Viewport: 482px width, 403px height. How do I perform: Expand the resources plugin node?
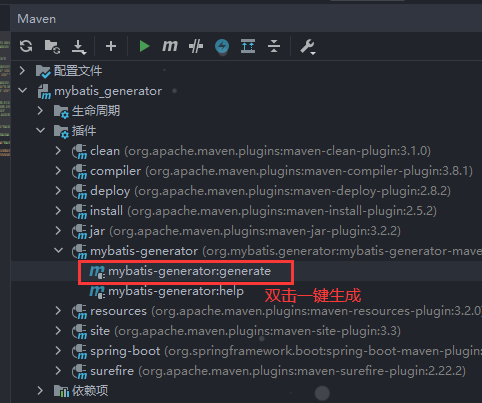[58, 311]
